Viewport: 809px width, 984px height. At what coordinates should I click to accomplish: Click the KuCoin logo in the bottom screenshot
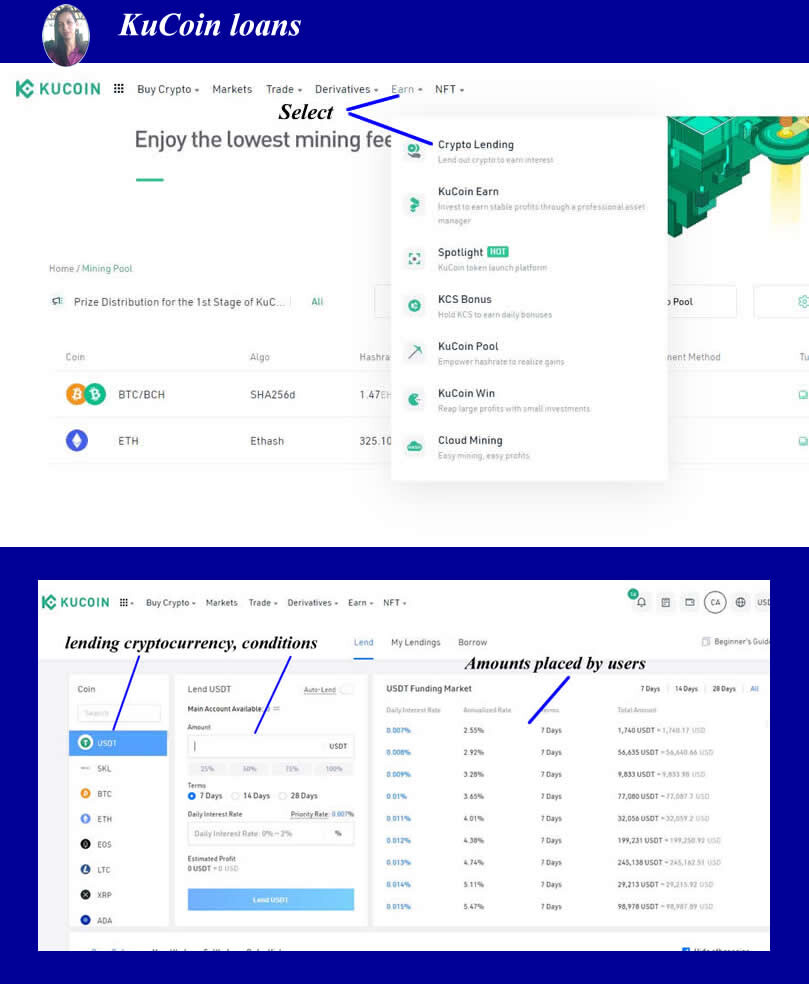click(x=75, y=602)
